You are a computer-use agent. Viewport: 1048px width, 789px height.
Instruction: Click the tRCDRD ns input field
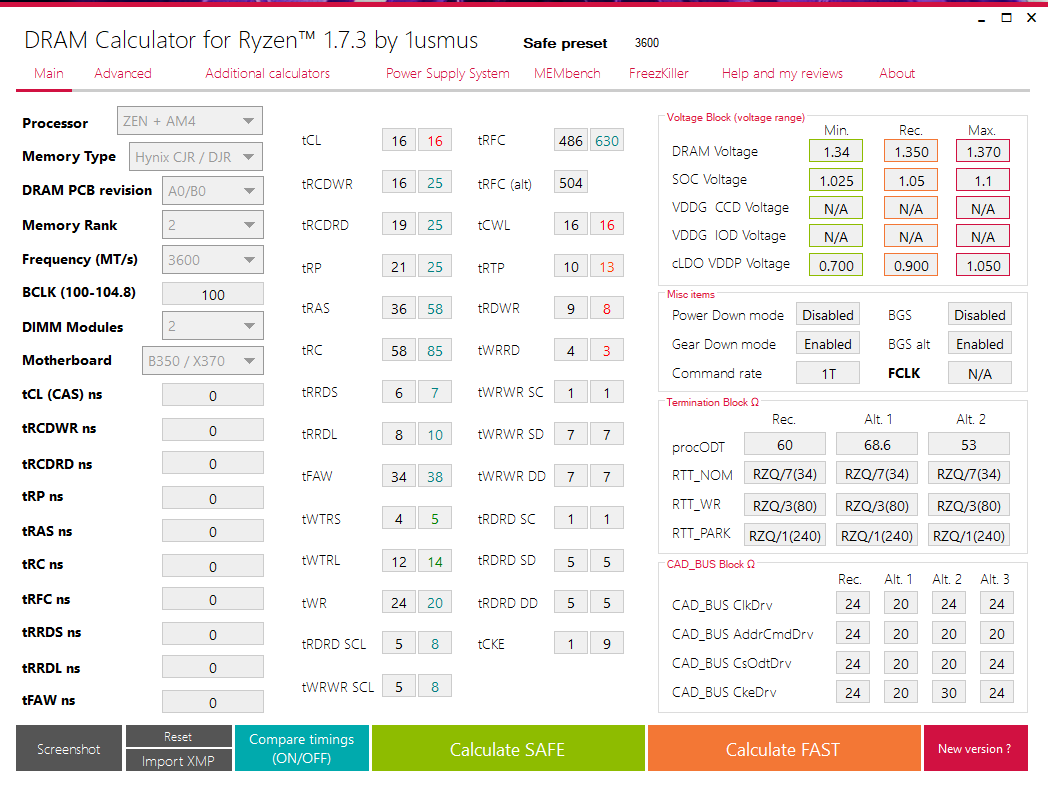coord(213,463)
